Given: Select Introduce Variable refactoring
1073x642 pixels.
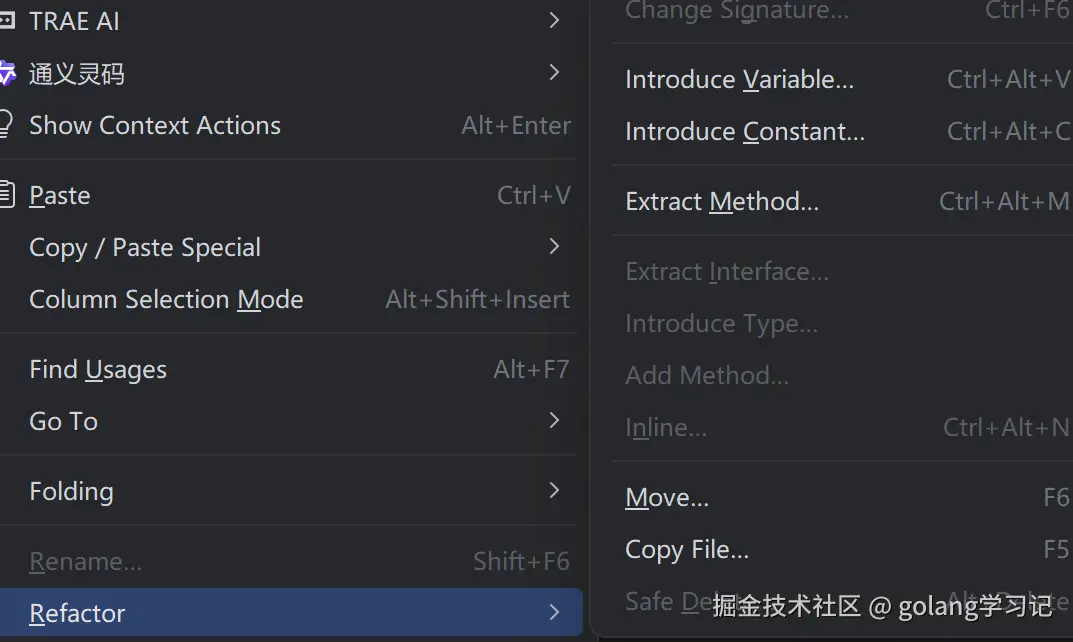Looking at the screenshot, I should (x=739, y=79).
